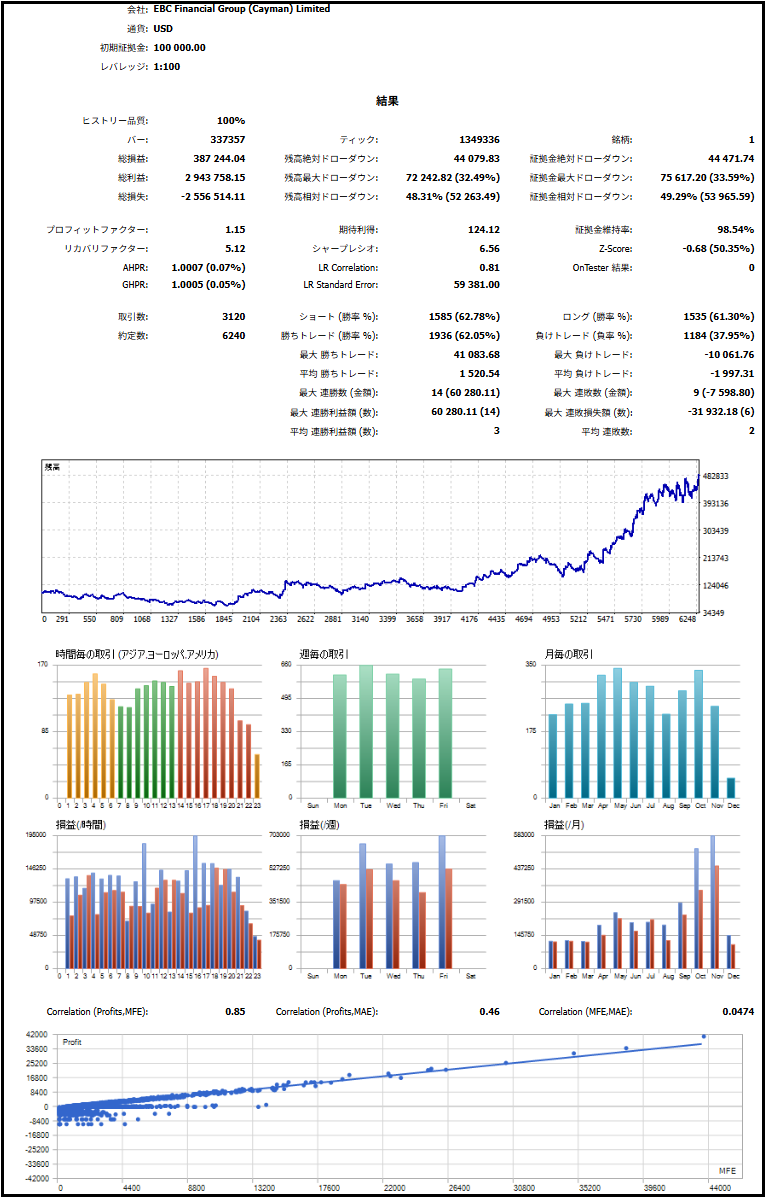Screen dimensions: 766x1197
Task: Click the hour 23 bar in hourly trades chart
Action: point(257,775)
